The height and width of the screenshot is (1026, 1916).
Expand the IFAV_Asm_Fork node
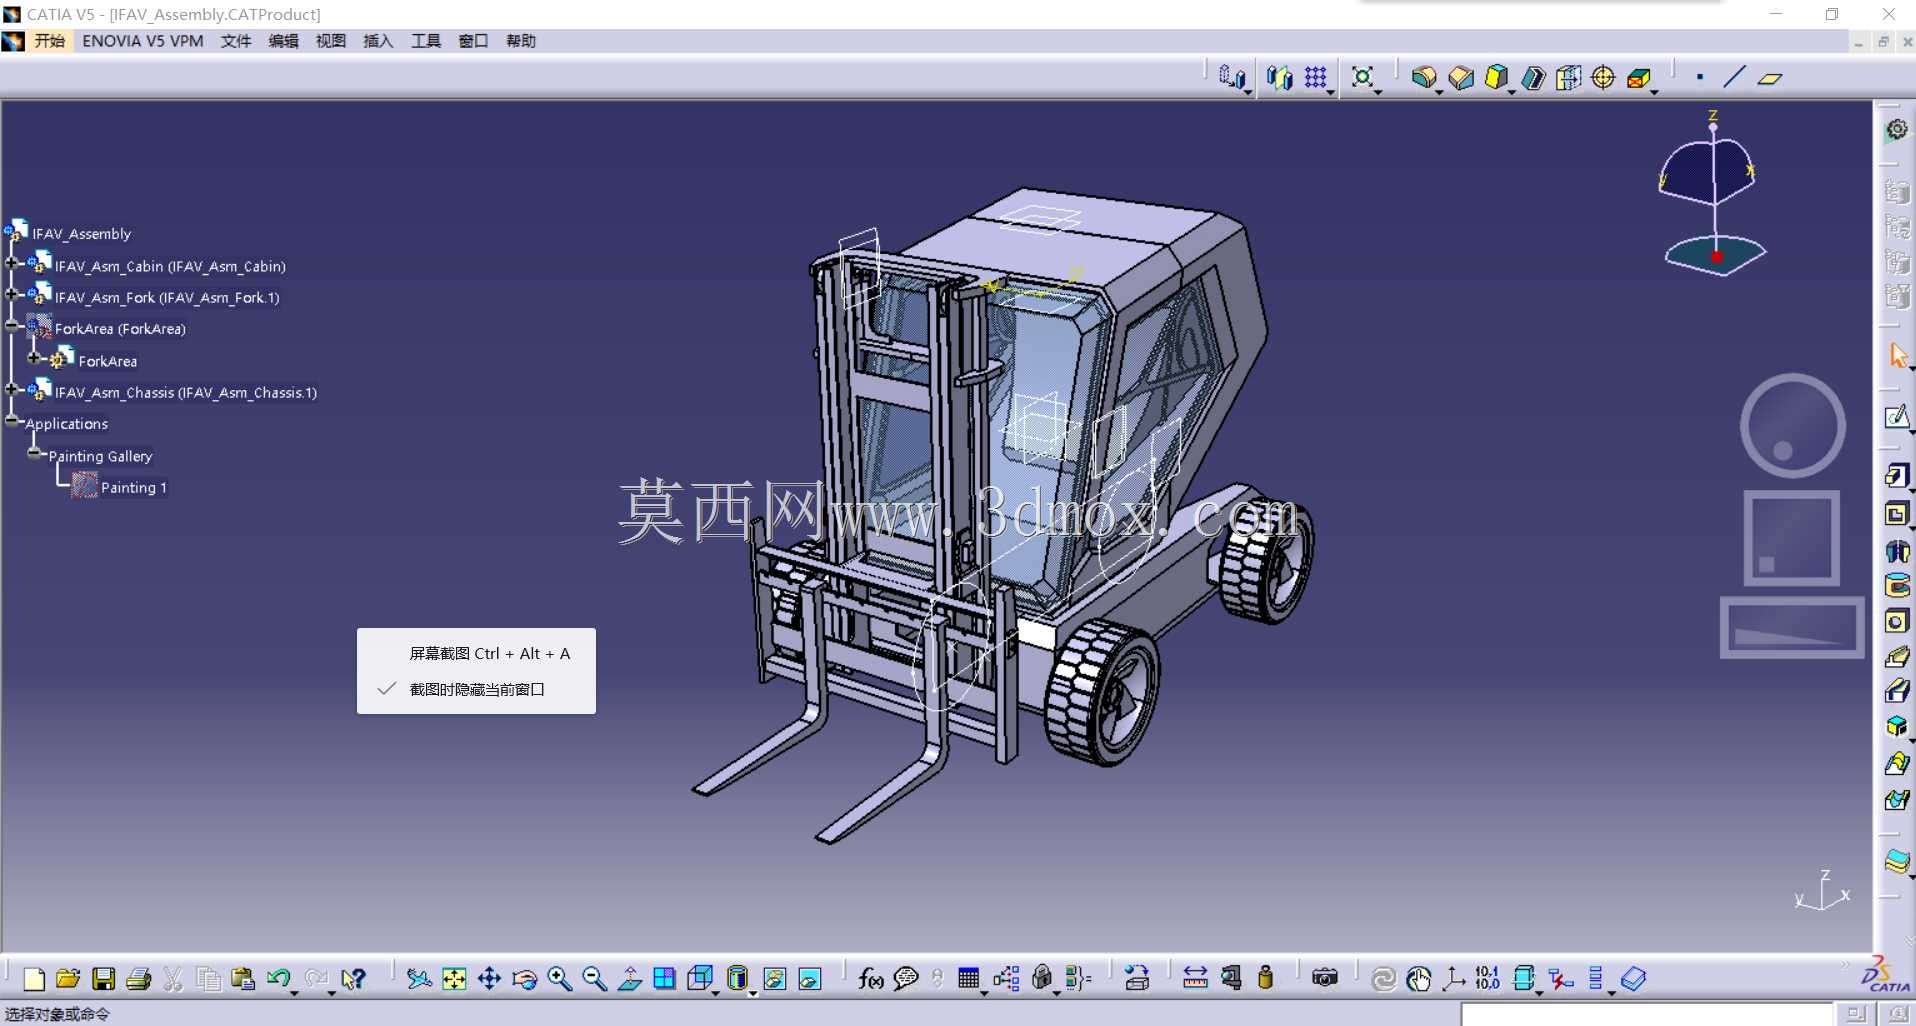tap(11, 295)
